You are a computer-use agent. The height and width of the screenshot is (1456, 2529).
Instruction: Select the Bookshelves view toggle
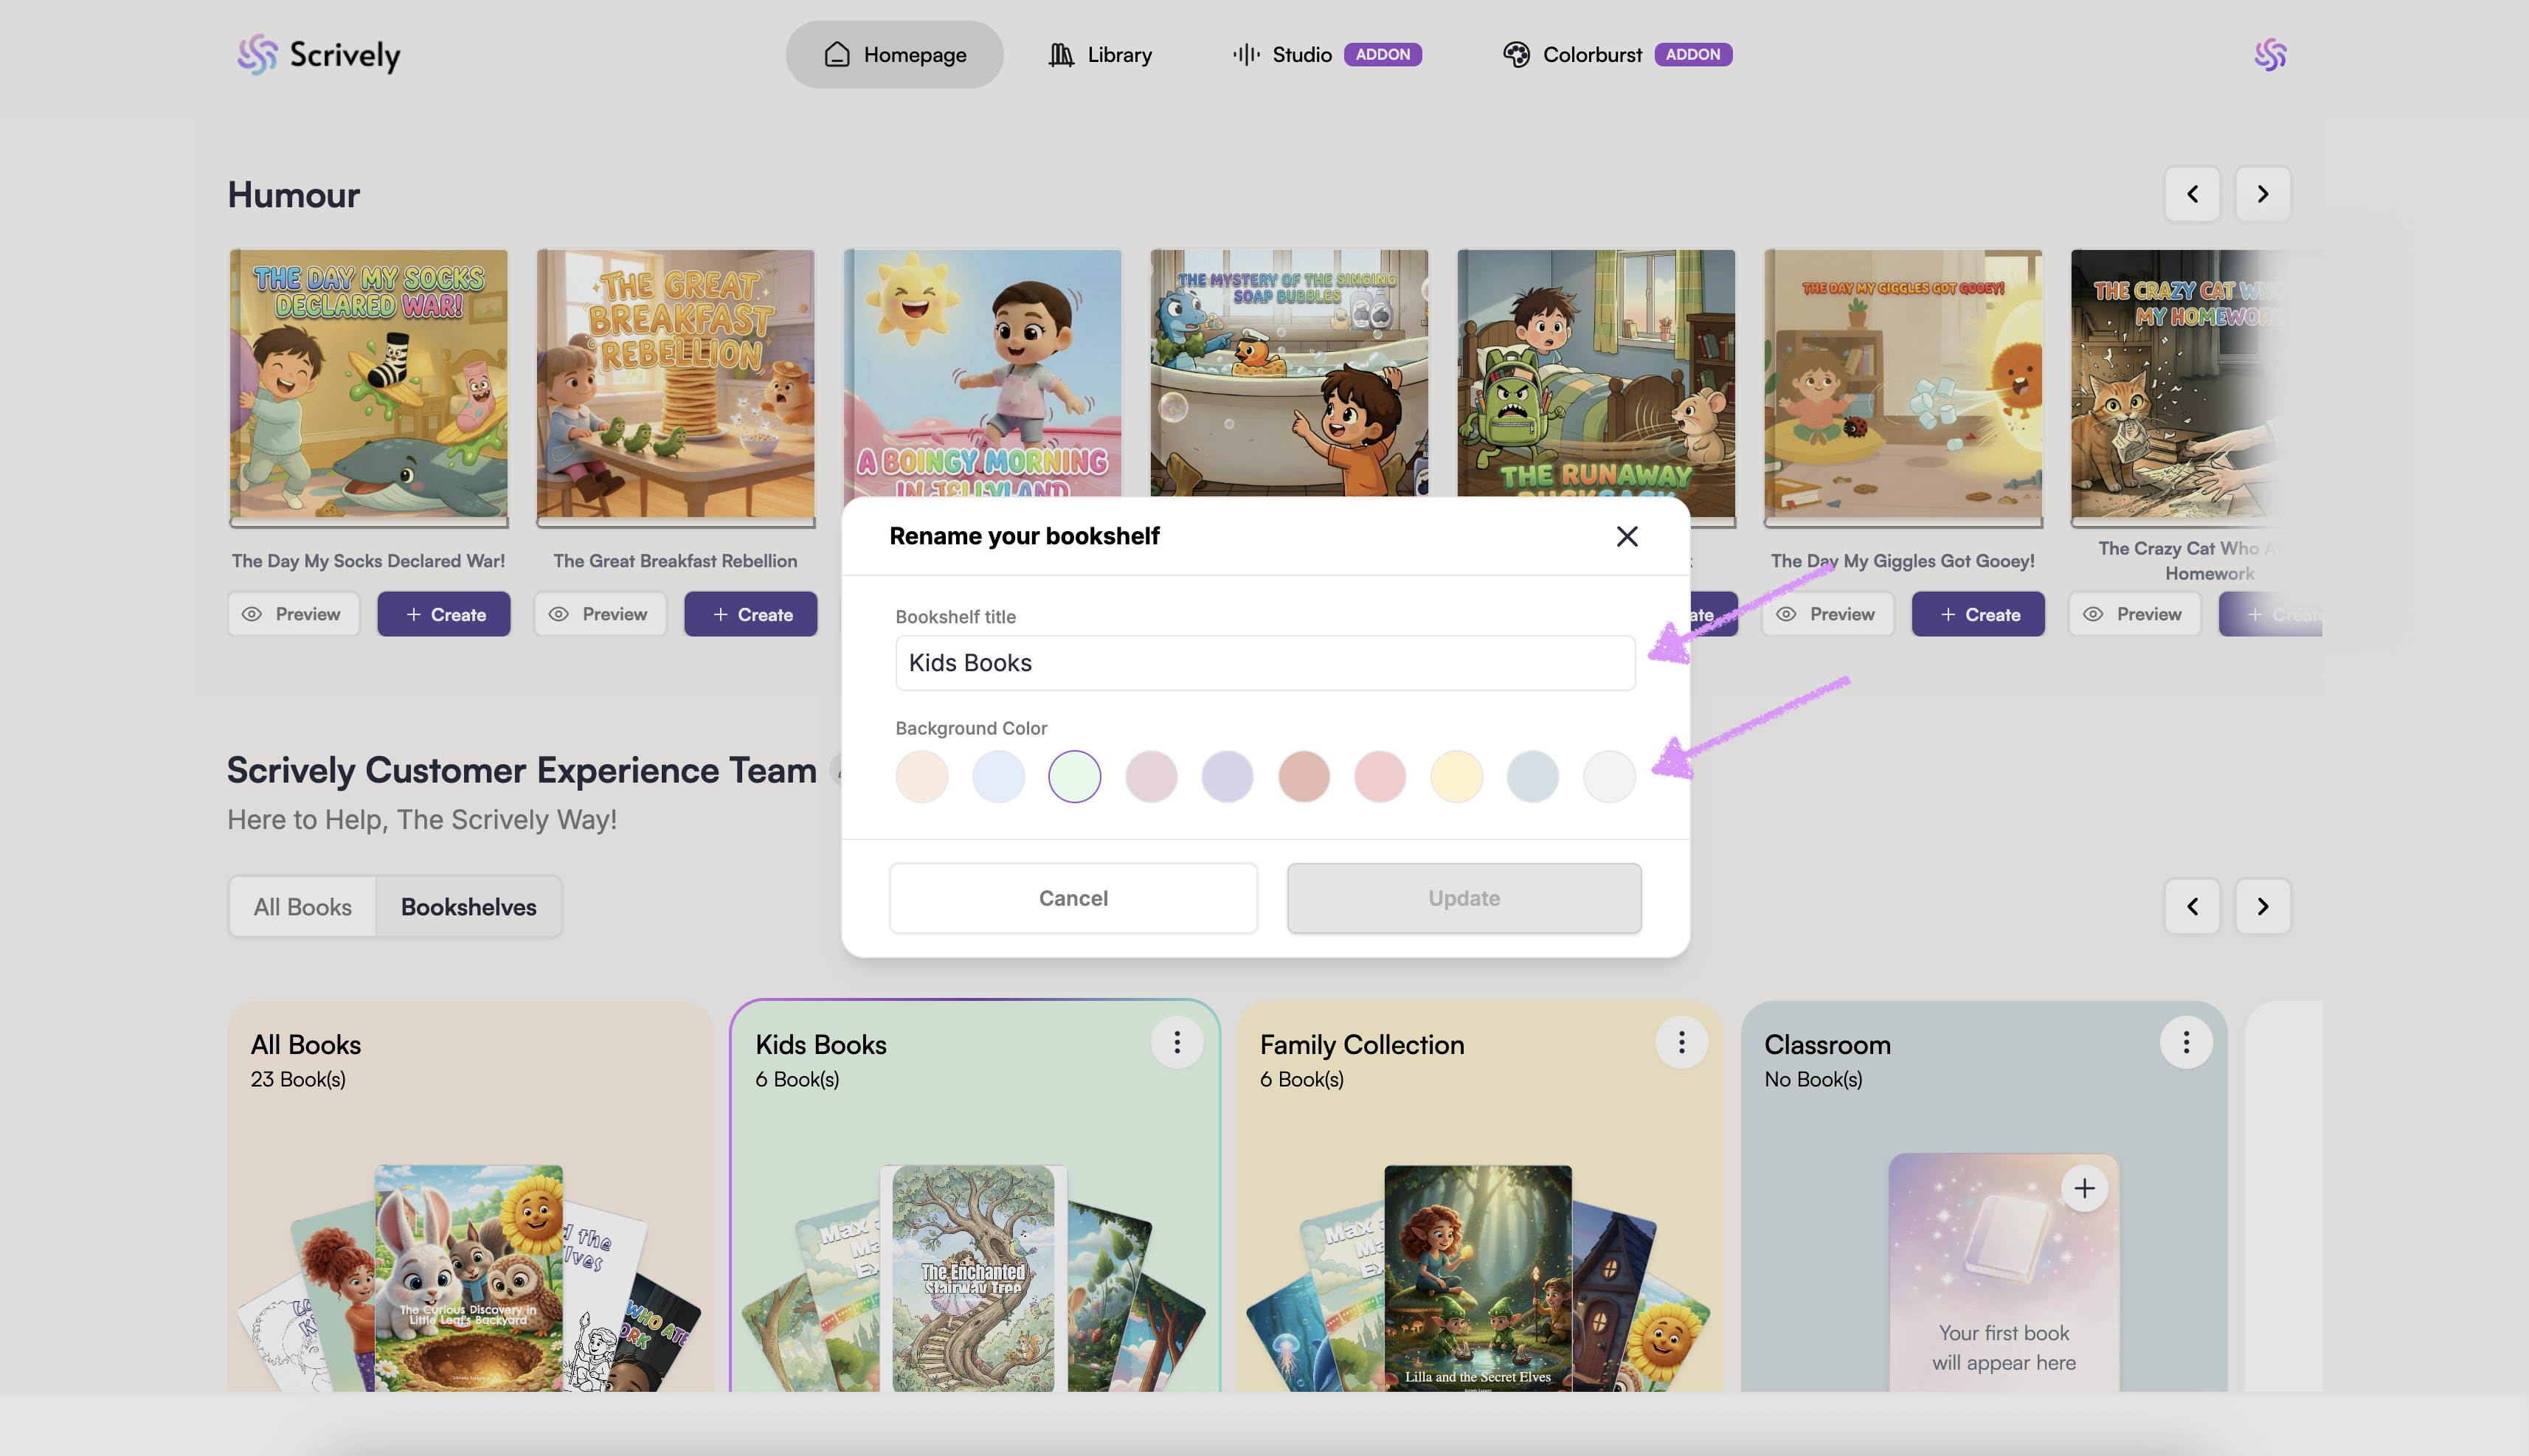click(x=468, y=907)
